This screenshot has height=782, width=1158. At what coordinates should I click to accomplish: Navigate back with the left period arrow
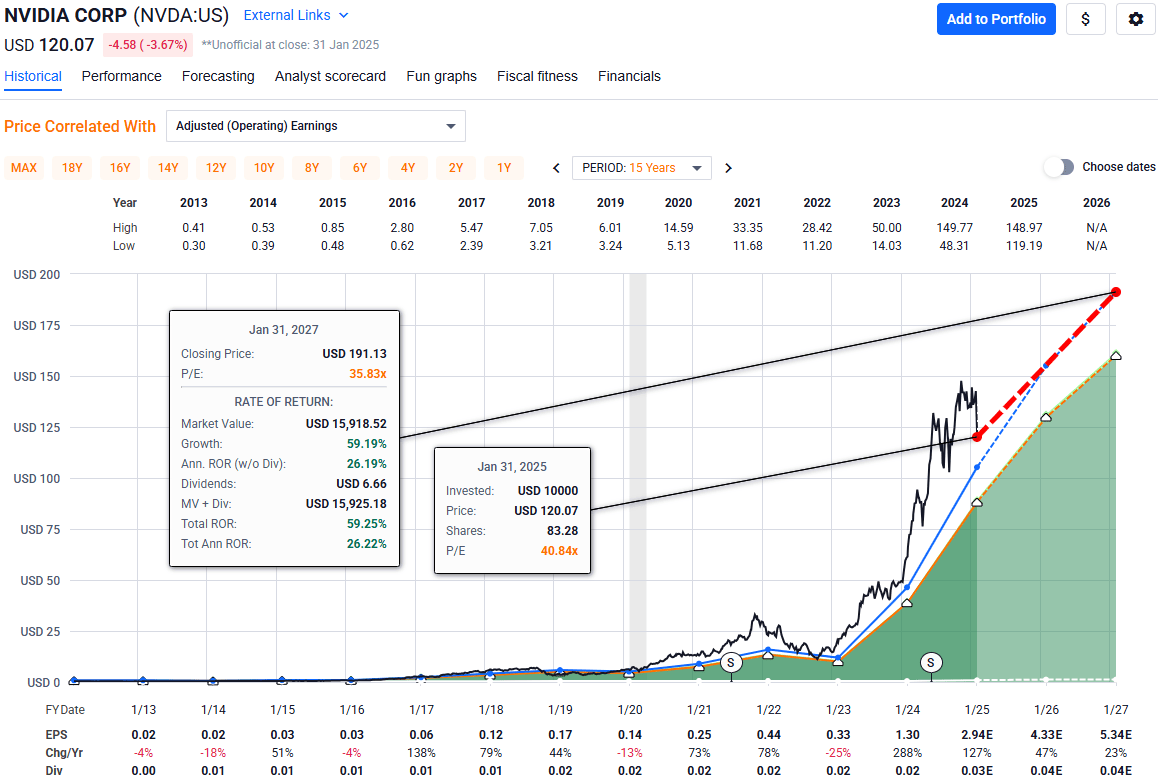555,167
